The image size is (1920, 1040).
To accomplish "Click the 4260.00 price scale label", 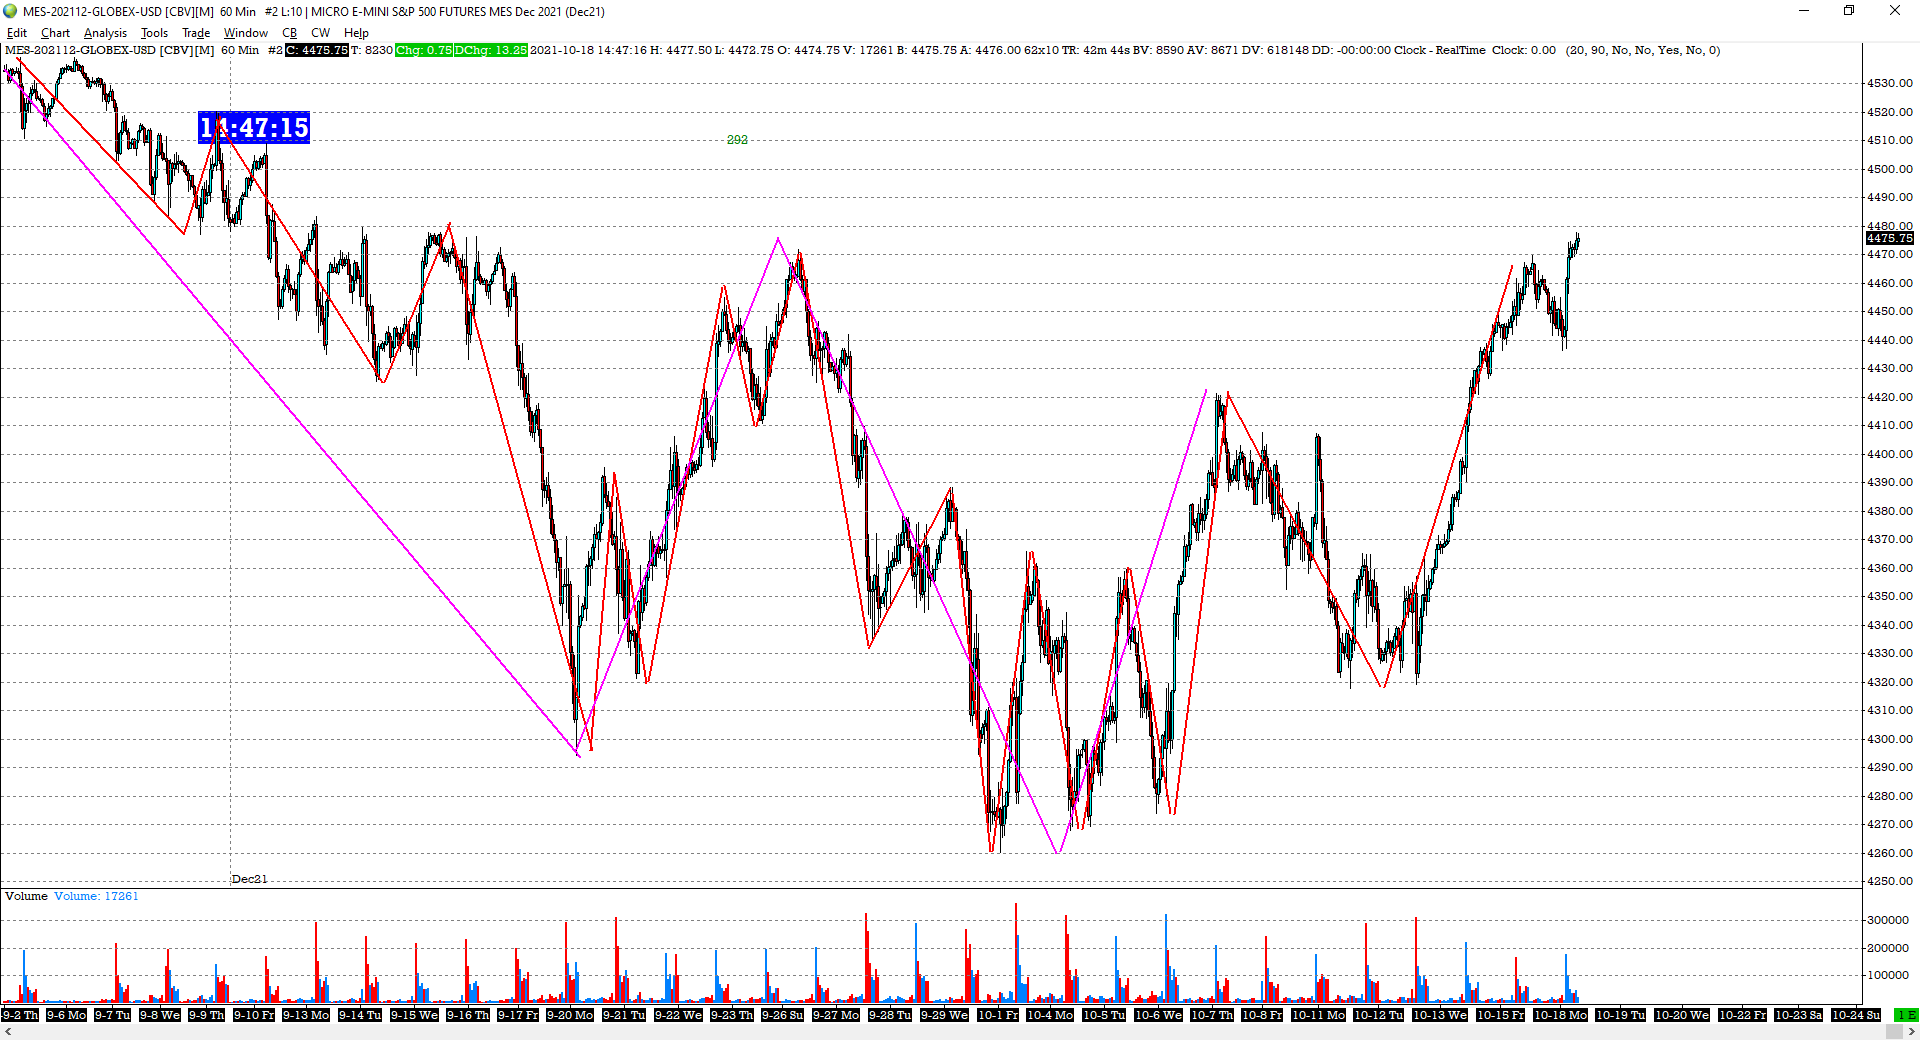I will [1889, 853].
